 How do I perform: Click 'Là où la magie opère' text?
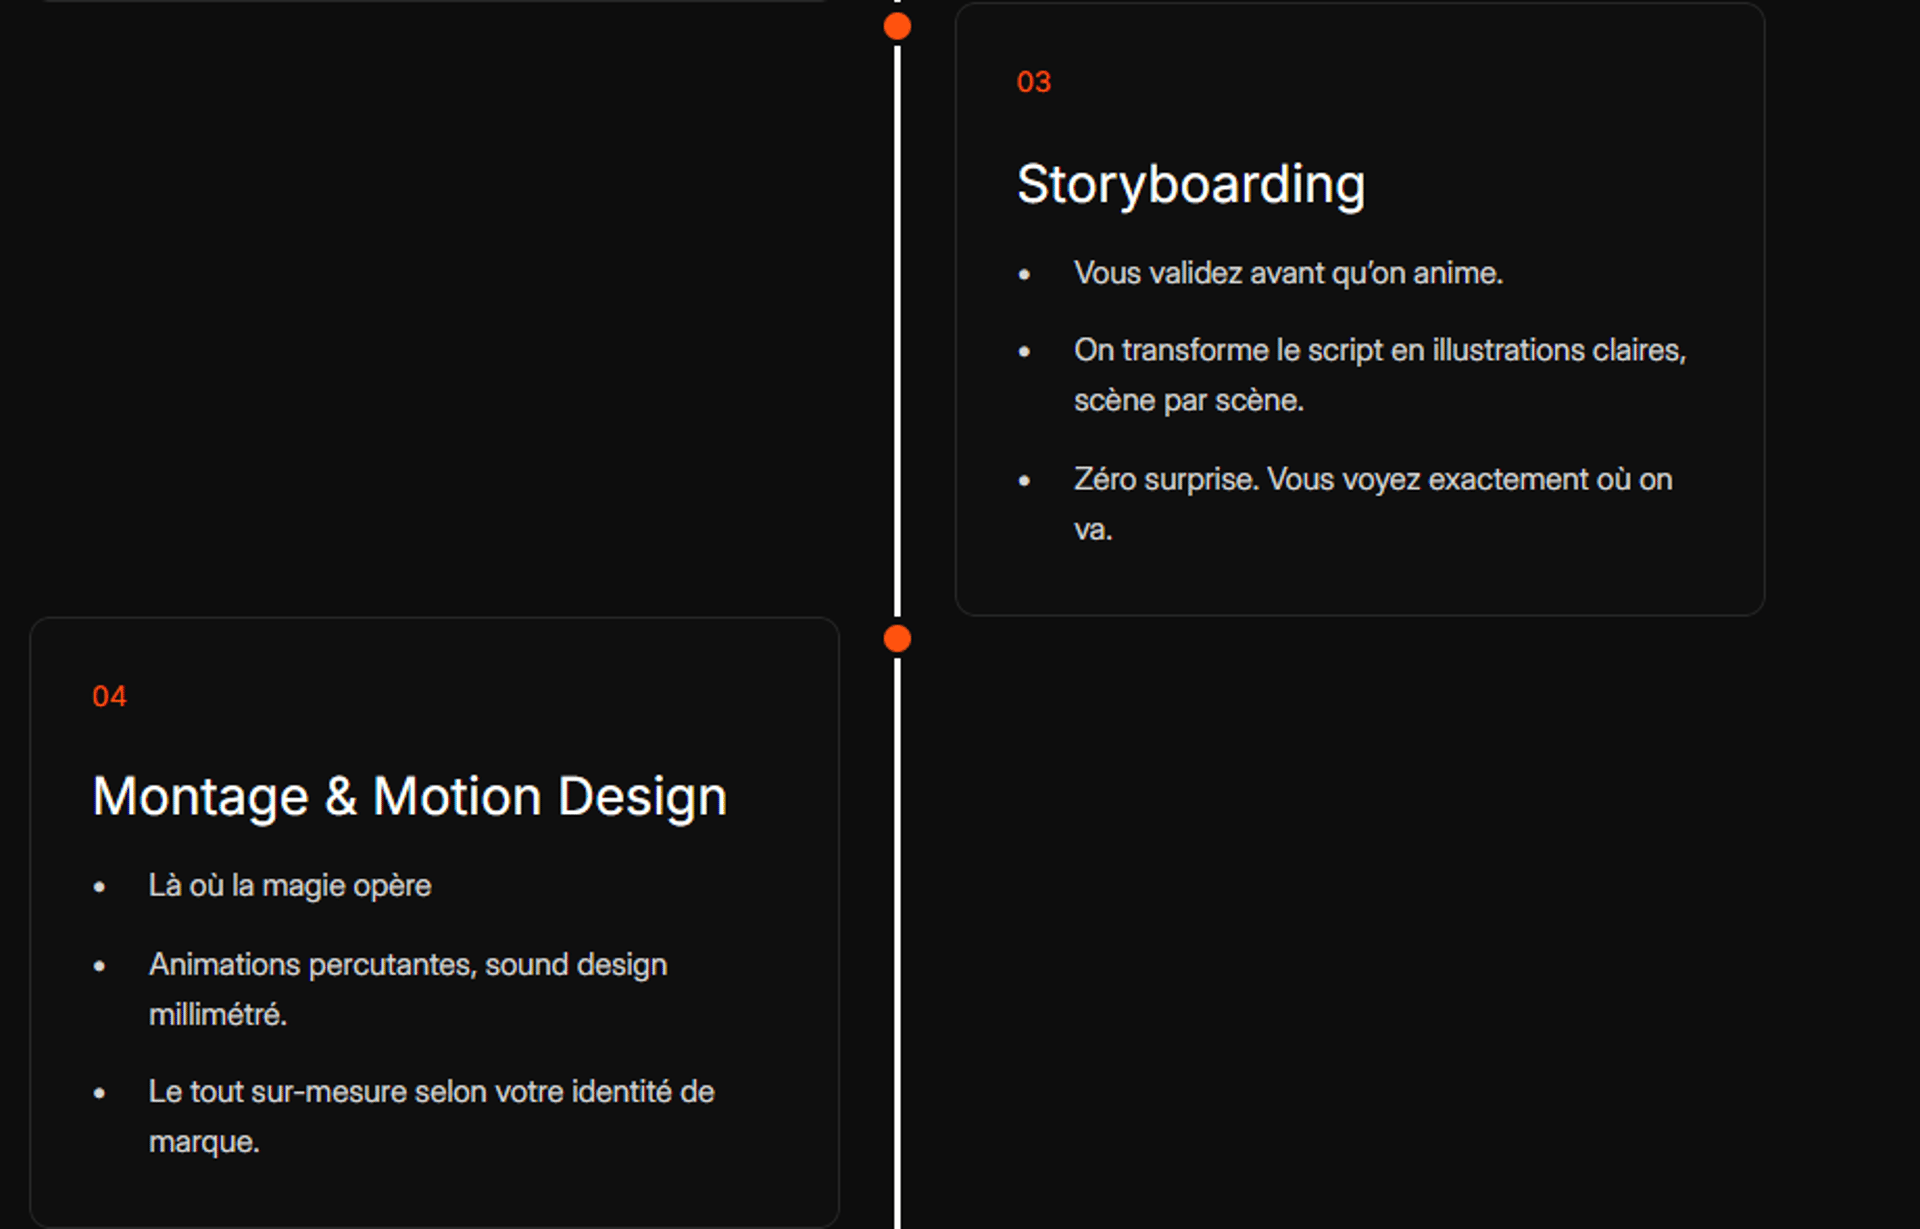click(290, 886)
